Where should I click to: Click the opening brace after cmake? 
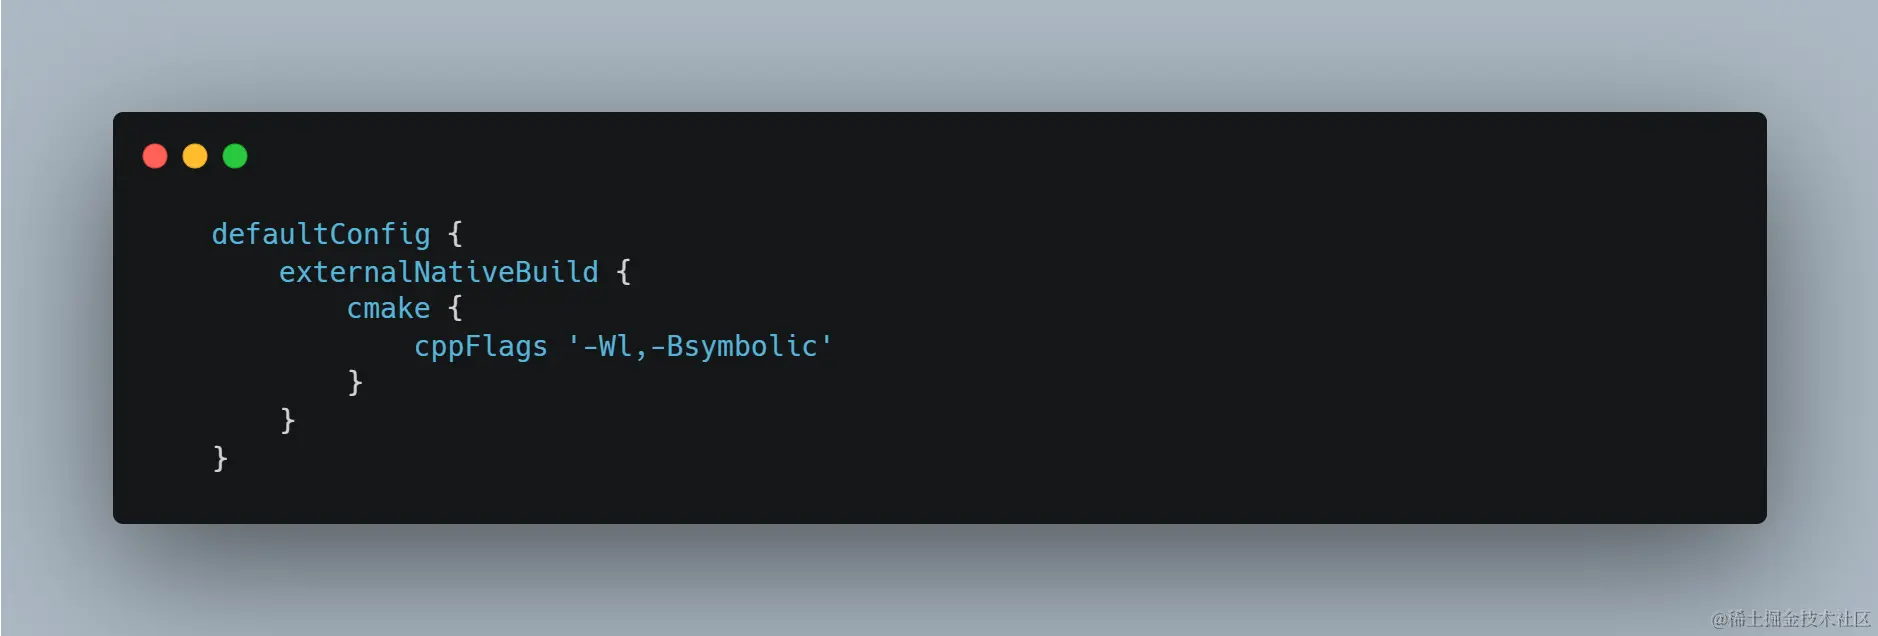pos(455,308)
